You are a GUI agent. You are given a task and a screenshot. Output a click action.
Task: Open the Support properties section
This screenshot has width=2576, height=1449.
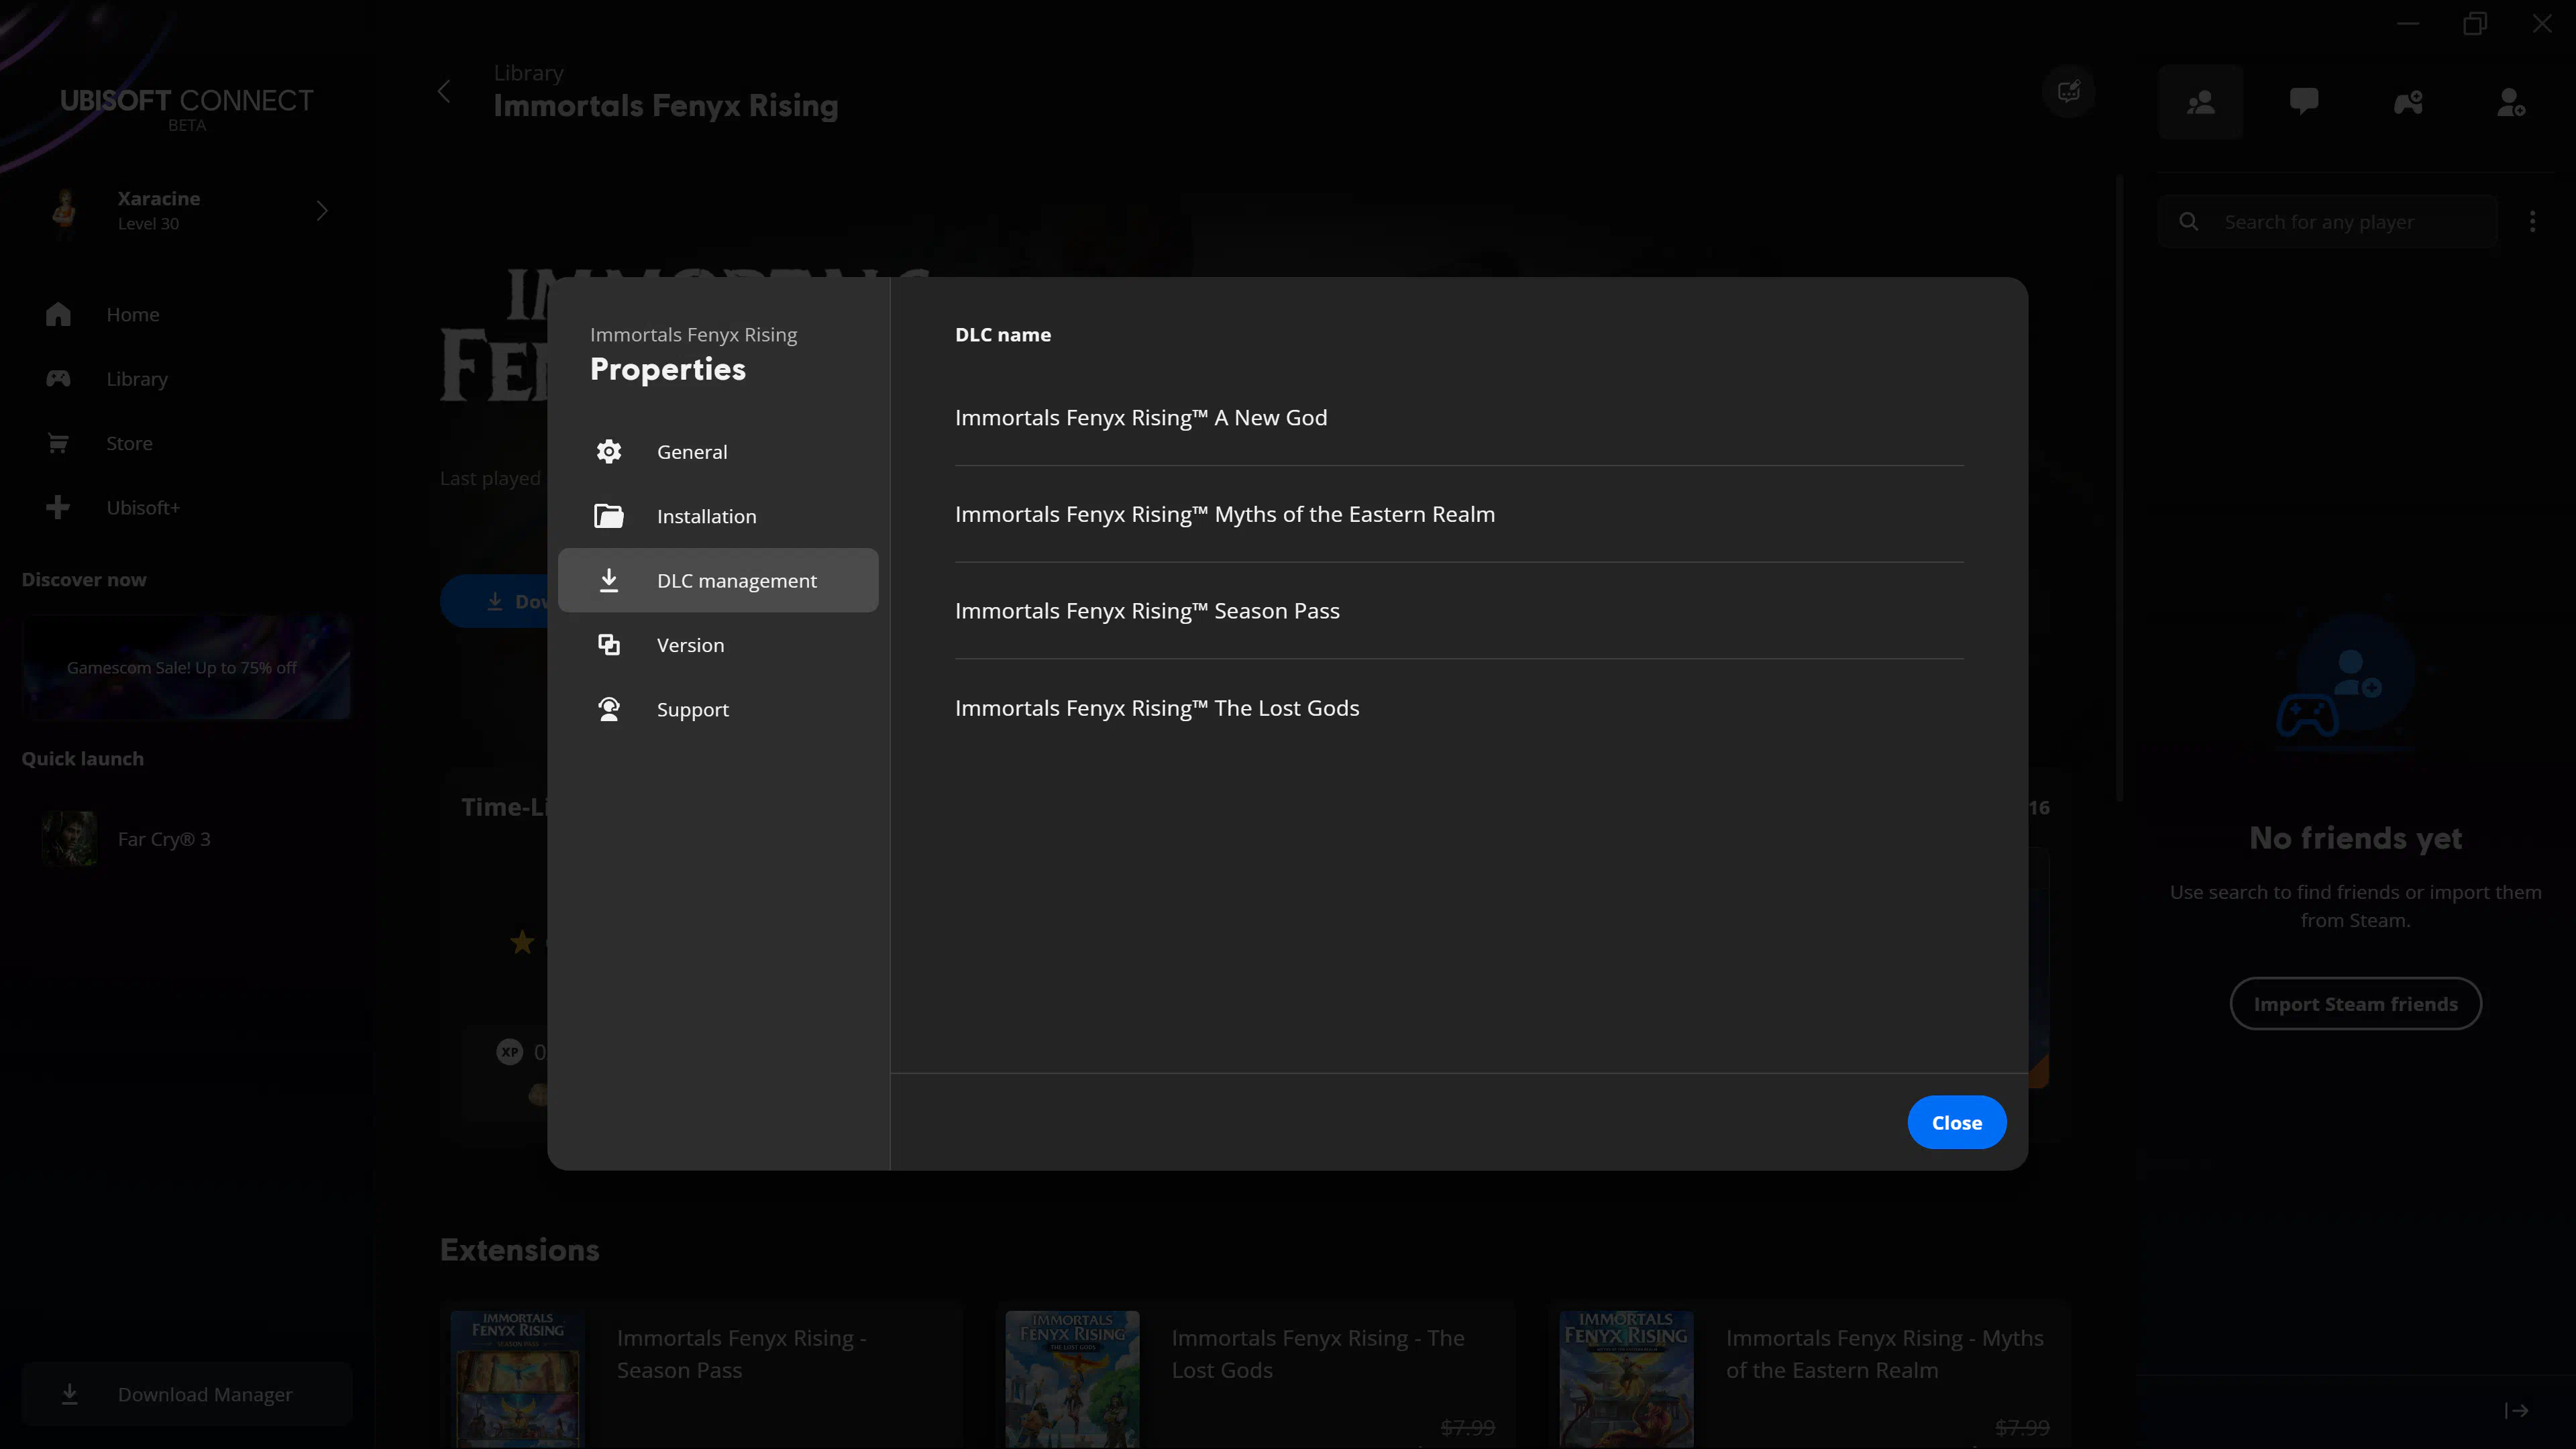692,709
